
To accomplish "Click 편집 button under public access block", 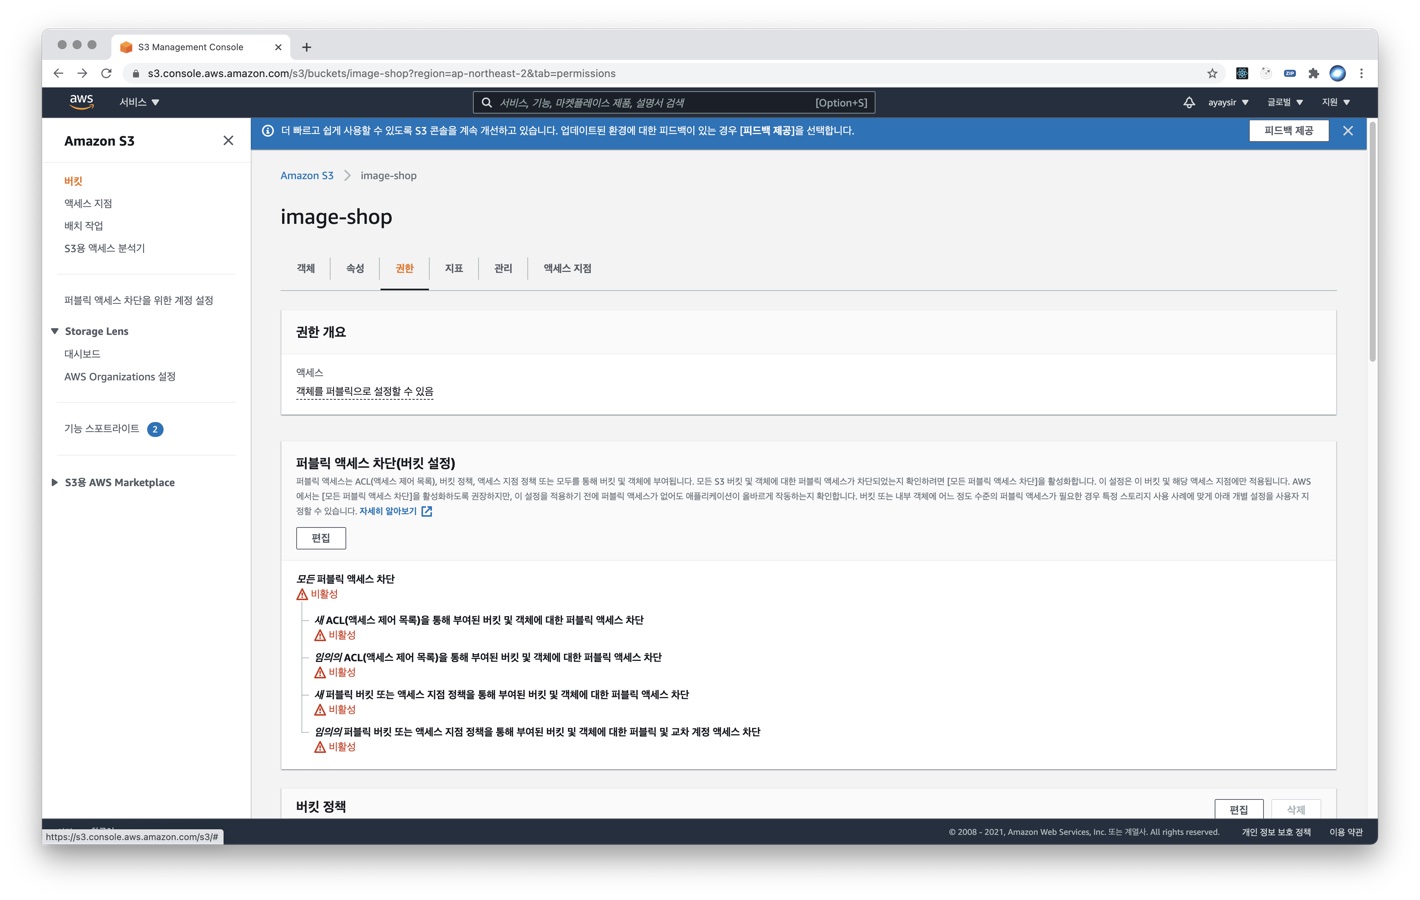I will point(321,538).
